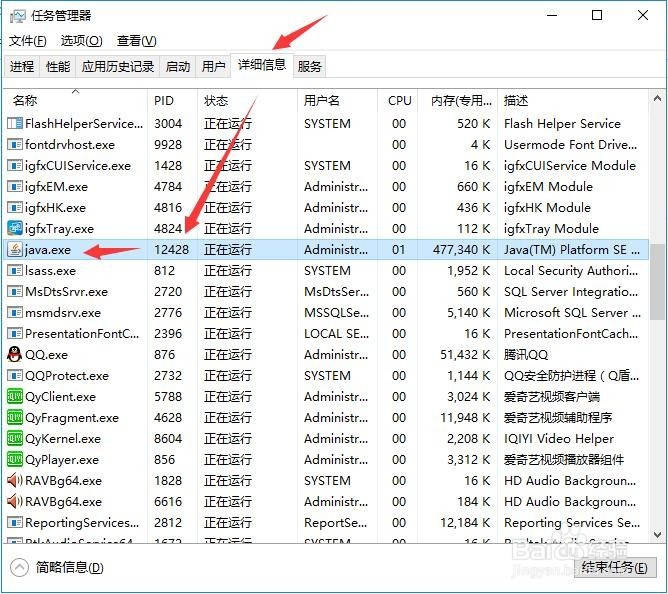Click PID value 9928
668x594 pixels.
[x=168, y=145]
